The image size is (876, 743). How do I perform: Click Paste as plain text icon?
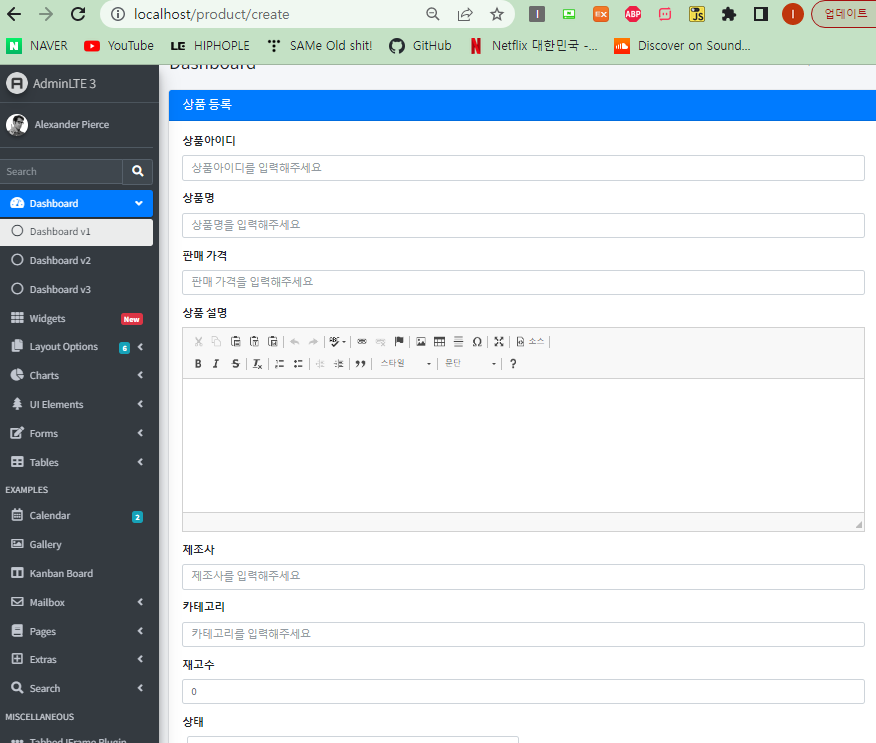[254, 341]
